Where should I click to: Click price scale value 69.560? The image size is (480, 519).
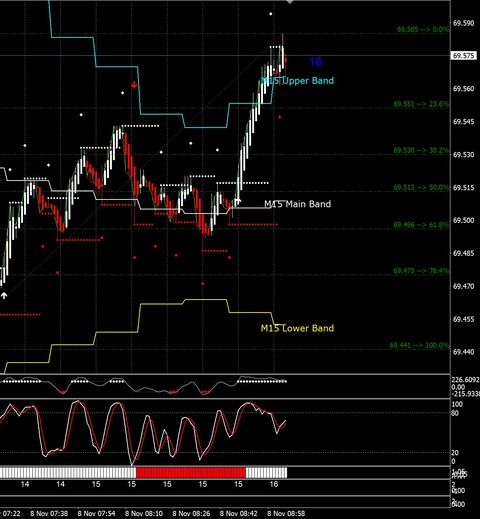tap(464, 89)
